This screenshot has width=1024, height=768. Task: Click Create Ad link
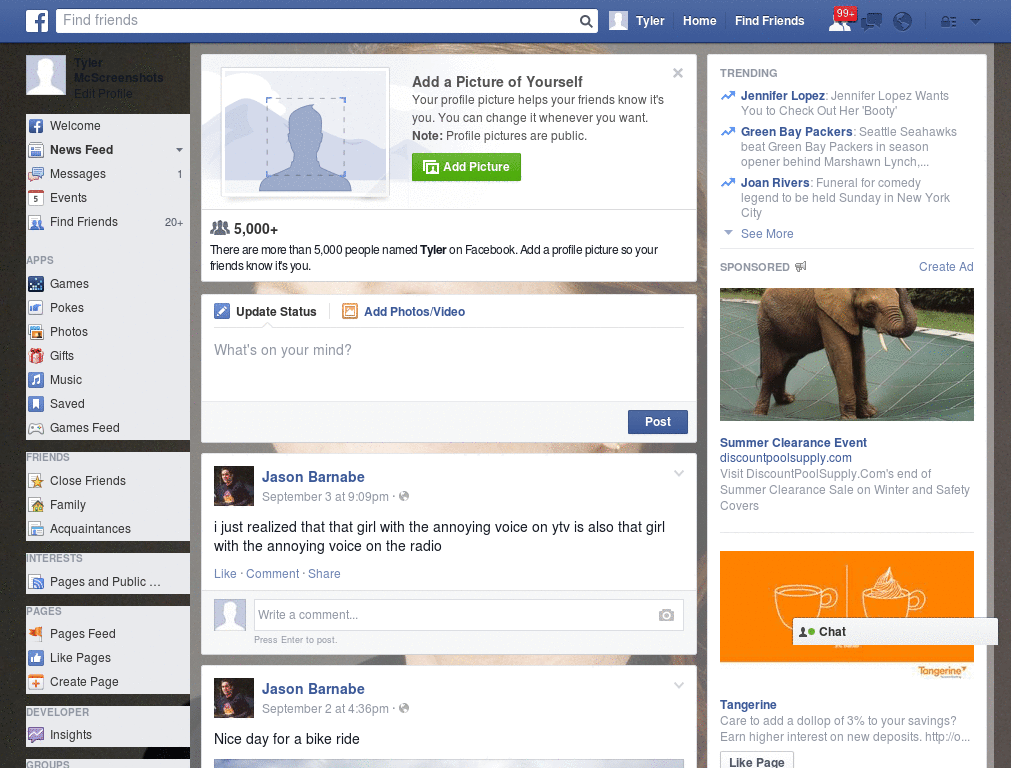tap(946, 266)
